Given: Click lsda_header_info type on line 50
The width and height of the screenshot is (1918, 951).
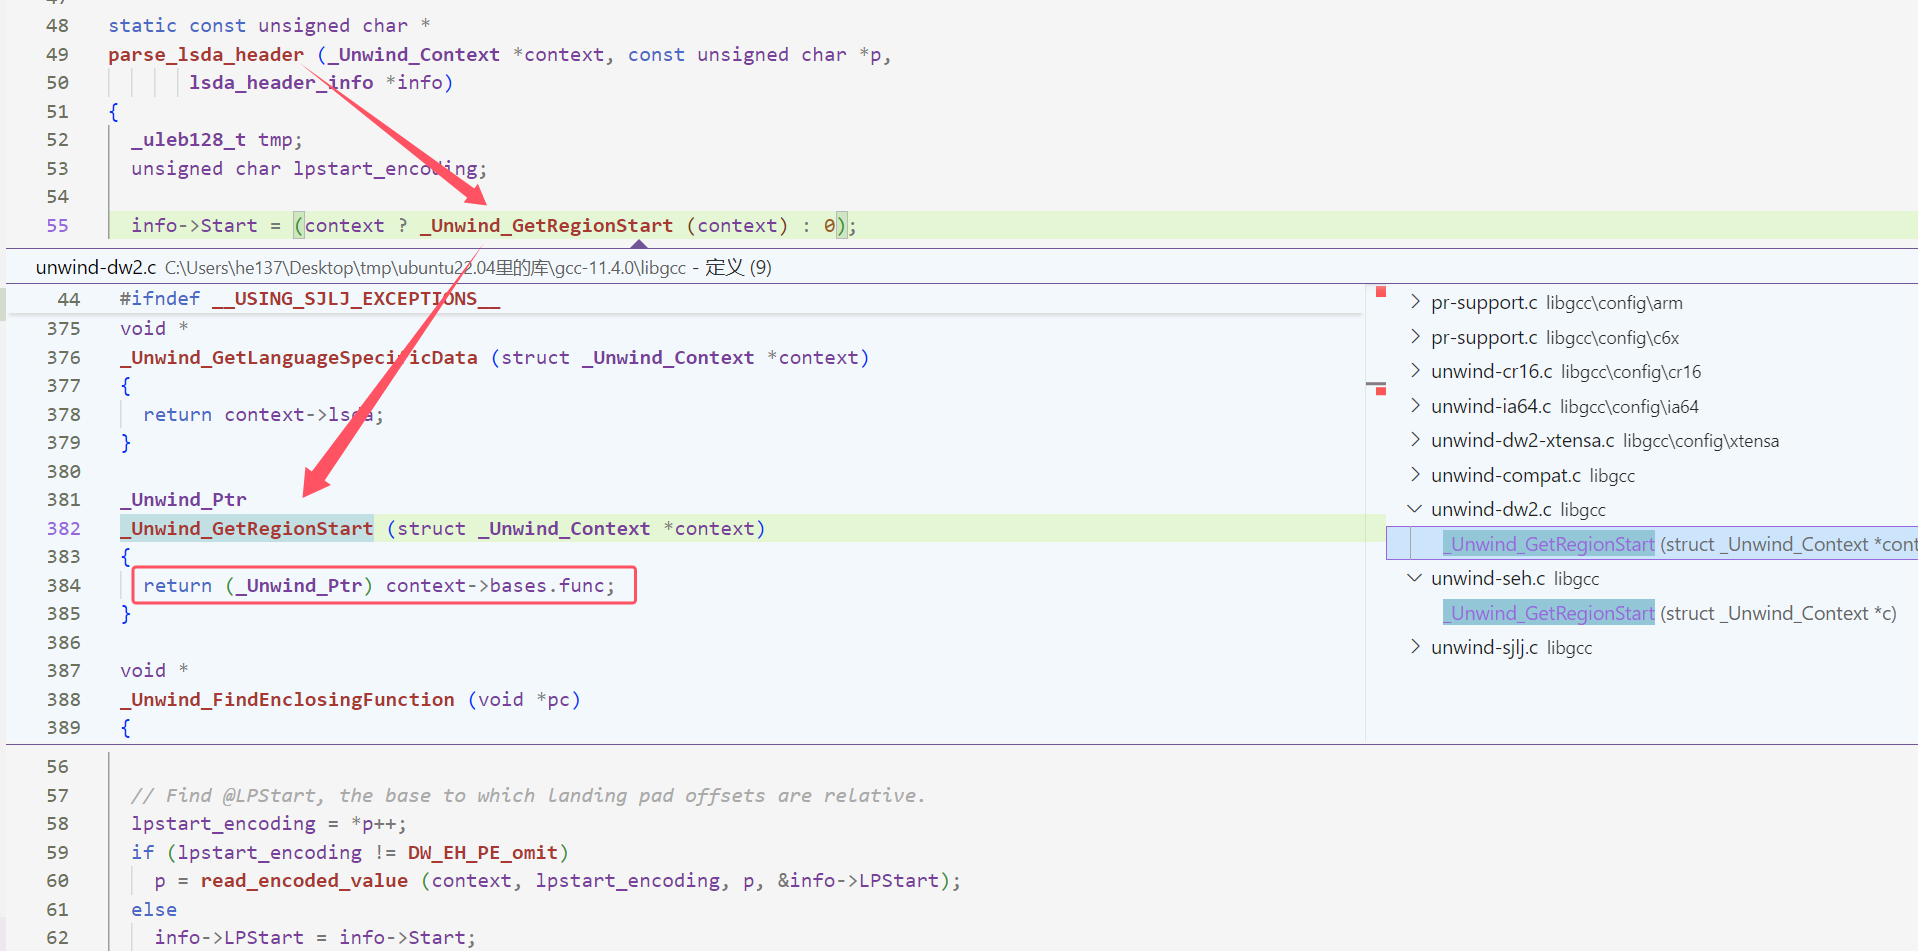Looking at the screenshot, I should (x=281, y=83).
